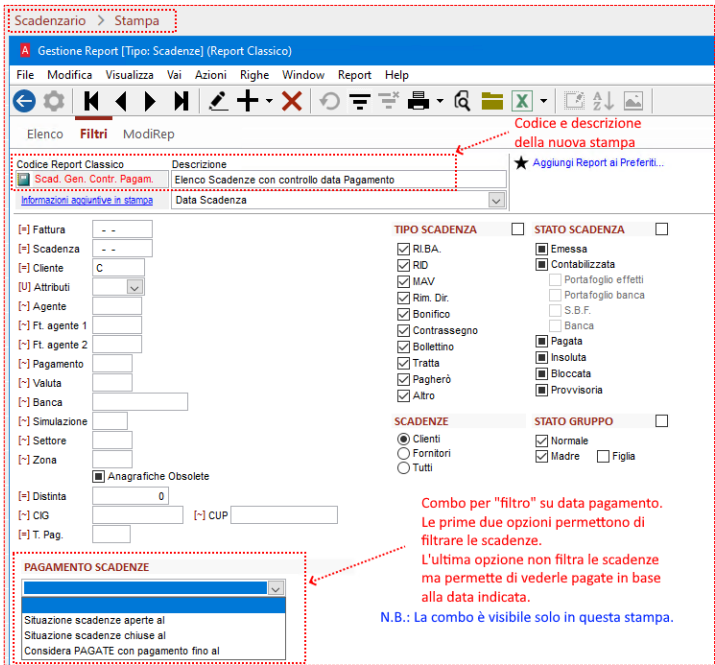Switch to the Elenco tab
The height and width of the screenshot is (665, 715).
(45, 134)
